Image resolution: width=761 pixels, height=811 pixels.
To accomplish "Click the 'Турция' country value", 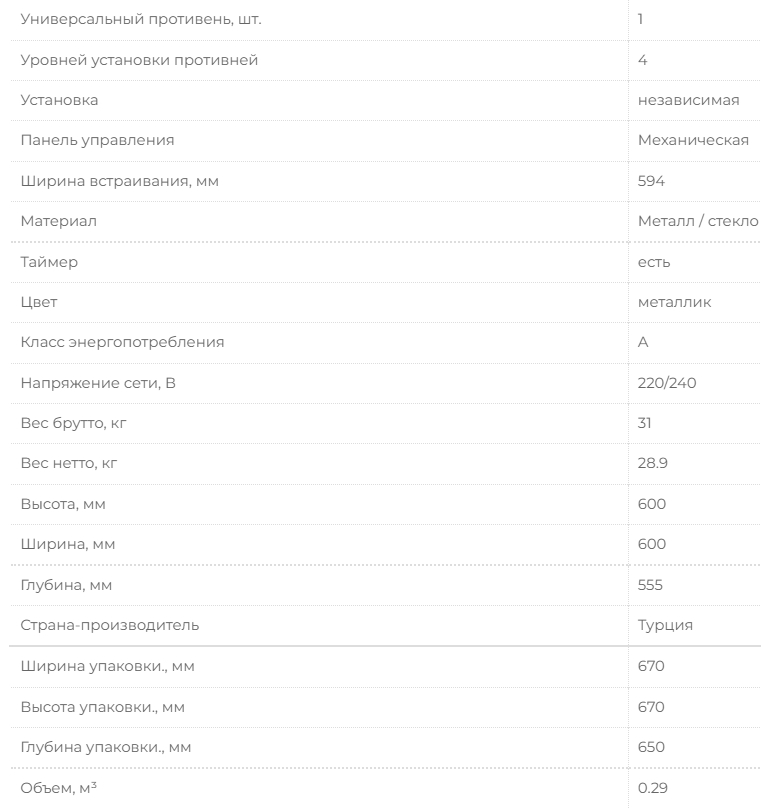I will [665, 625].
